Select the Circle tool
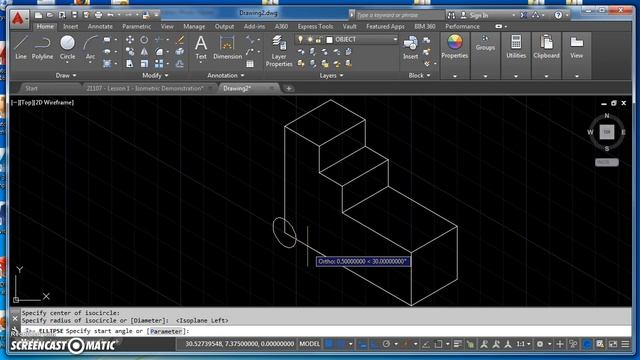Viewport: 640px width, 360px height. (x=67, y=48)
